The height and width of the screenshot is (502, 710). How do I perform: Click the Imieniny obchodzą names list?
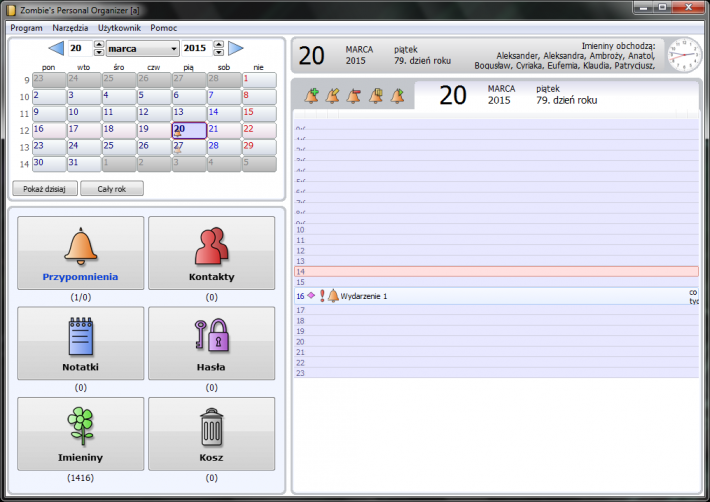[565, 56]
